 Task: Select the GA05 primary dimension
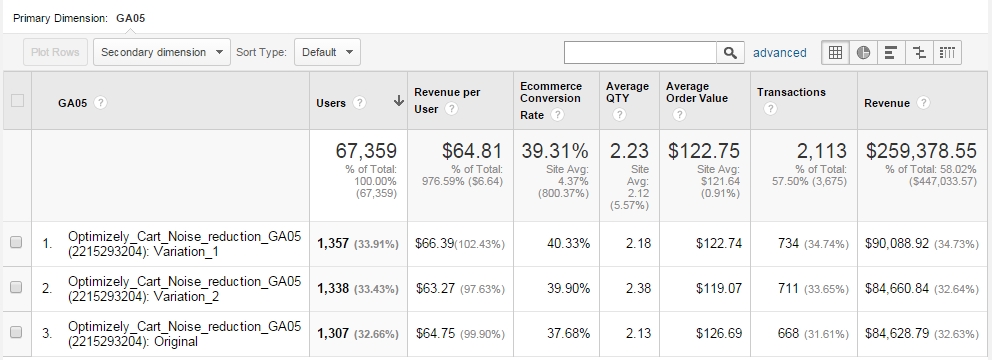[130, 18]
